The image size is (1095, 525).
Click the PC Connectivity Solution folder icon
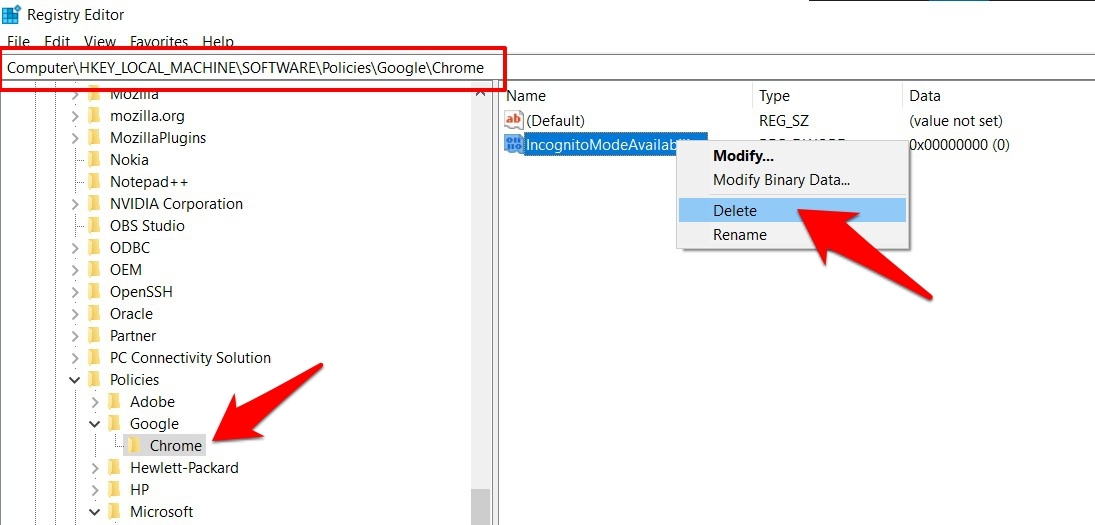click(95, 357)
